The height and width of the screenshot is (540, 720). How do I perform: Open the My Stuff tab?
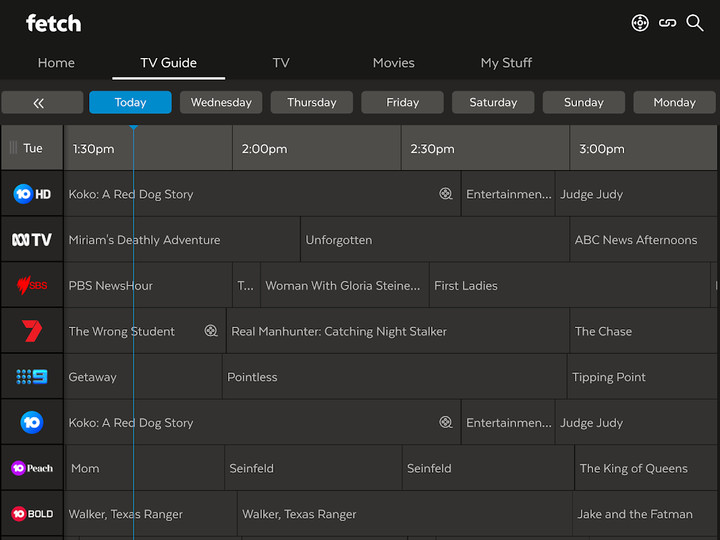tap(506, 62)
